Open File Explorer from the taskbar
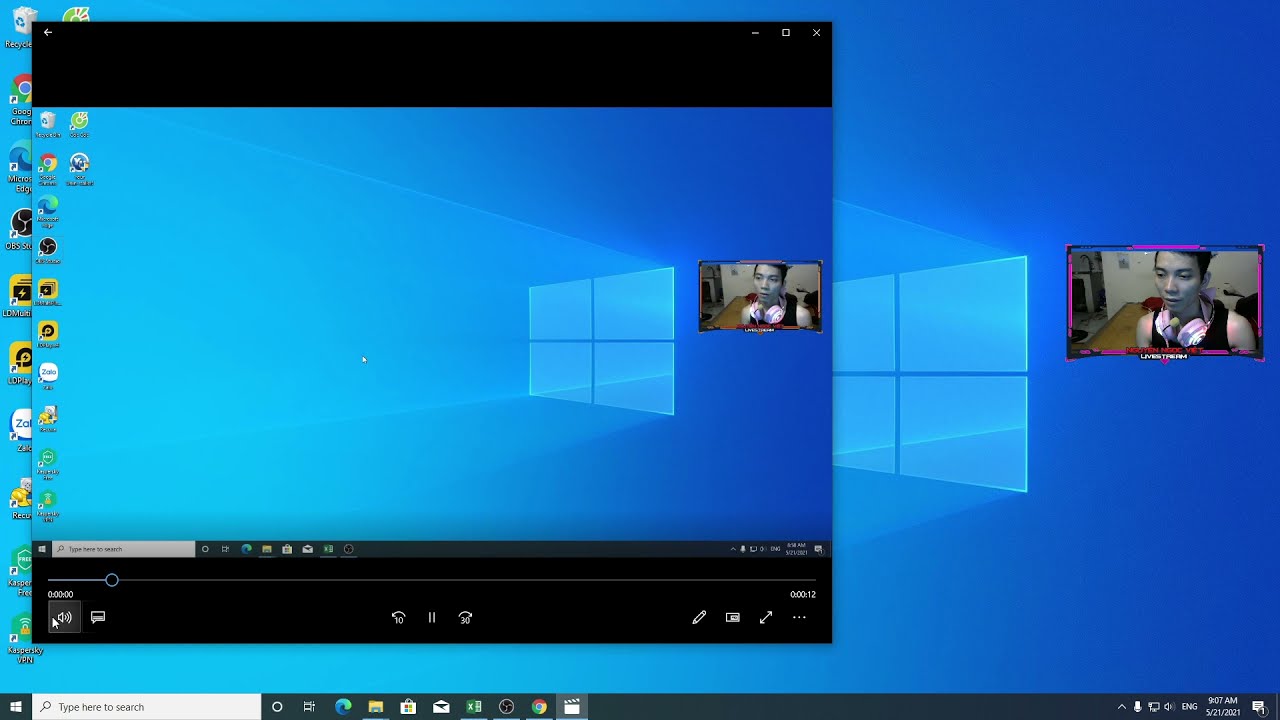The image size is (1280, 720). click(376, 707)
